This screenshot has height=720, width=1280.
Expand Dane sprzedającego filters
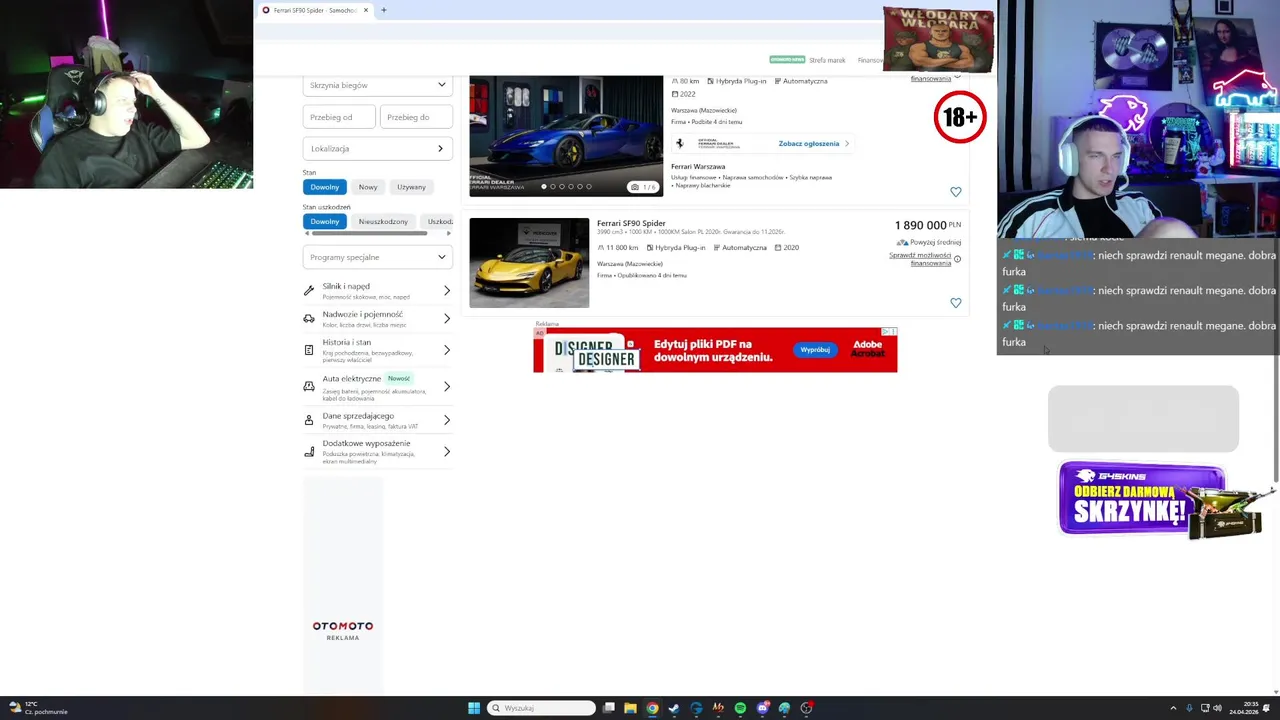click(x=447, y=420)
